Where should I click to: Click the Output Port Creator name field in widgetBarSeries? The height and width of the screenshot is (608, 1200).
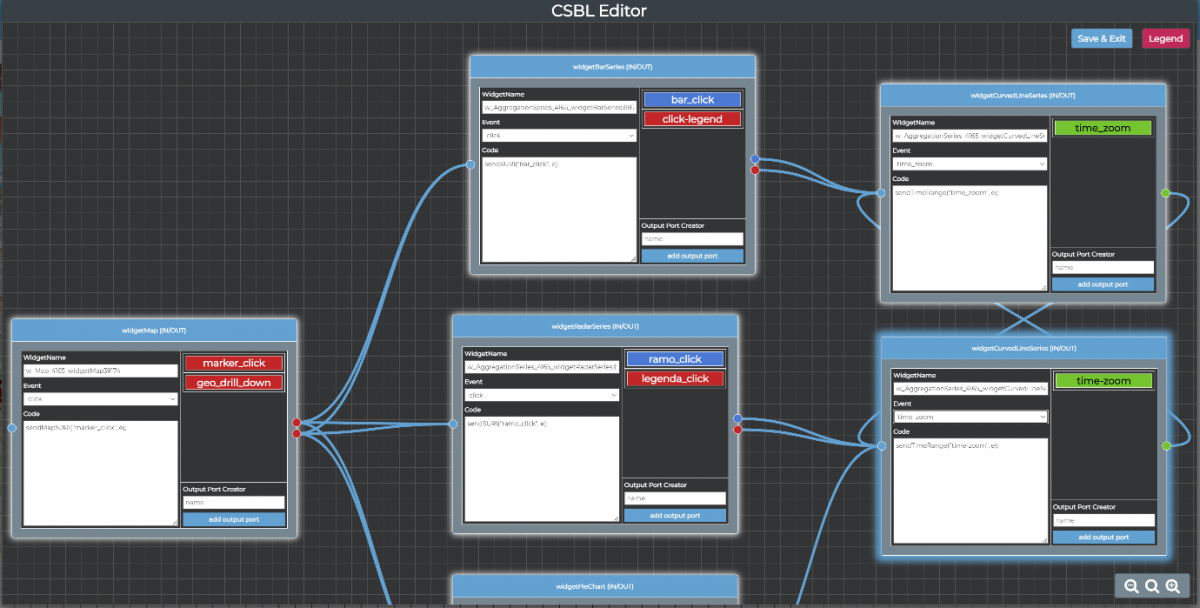[x=692, y=239]
